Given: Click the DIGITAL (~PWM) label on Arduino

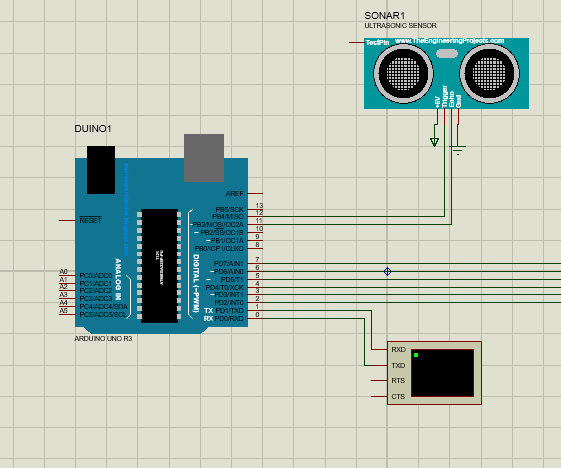Looking at the screenshot, I should (196, 283).
